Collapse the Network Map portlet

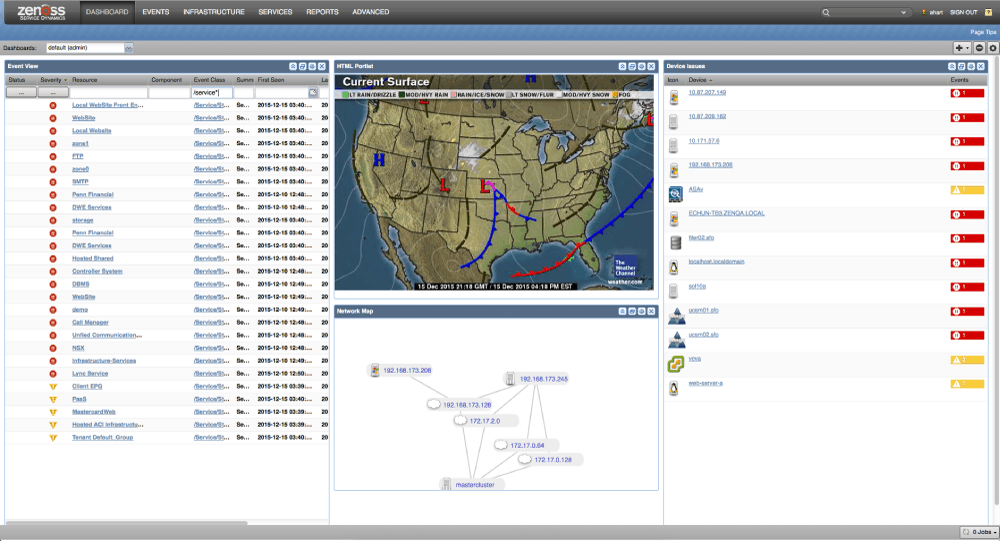(622, 311)
